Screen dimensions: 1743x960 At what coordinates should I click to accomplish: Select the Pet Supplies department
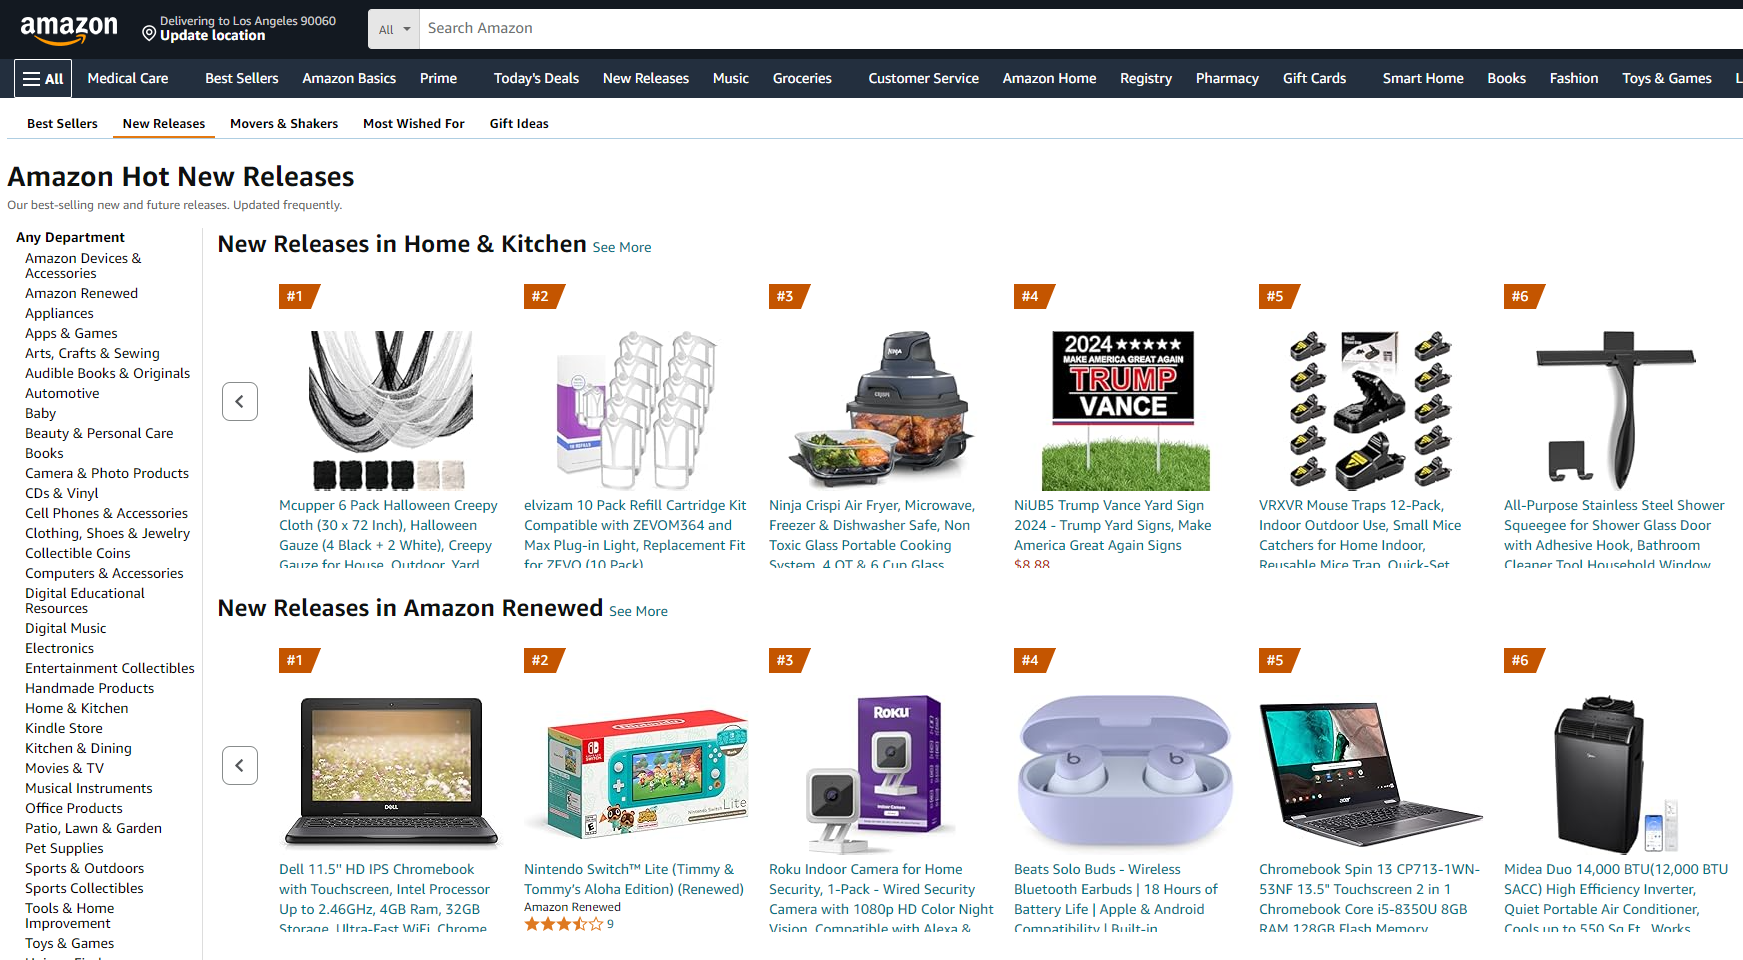(64, 848)
